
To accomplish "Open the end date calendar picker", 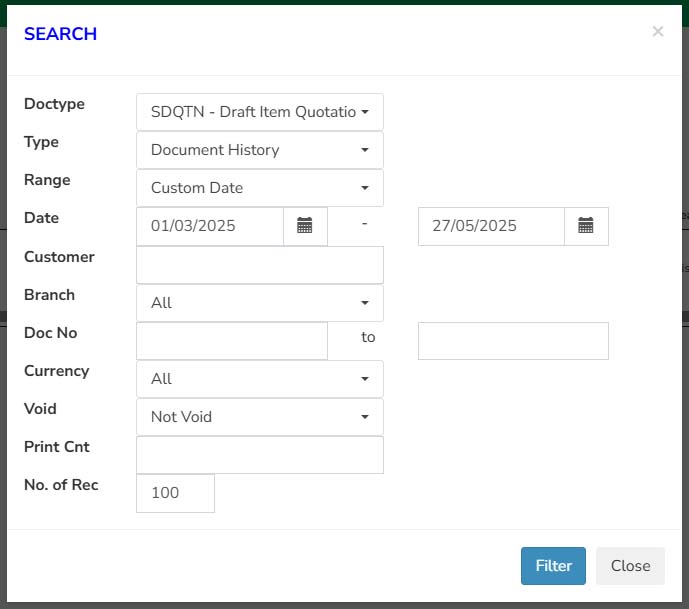I will tap(586, 226).
